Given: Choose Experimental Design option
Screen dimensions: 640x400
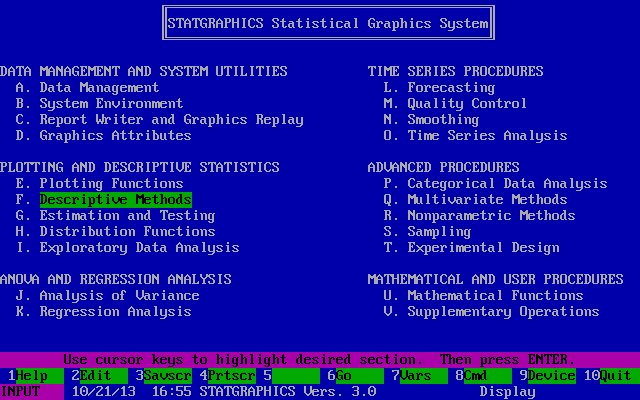Looking at the screenshot, I should pyautogui.click(x=483, y=248).
